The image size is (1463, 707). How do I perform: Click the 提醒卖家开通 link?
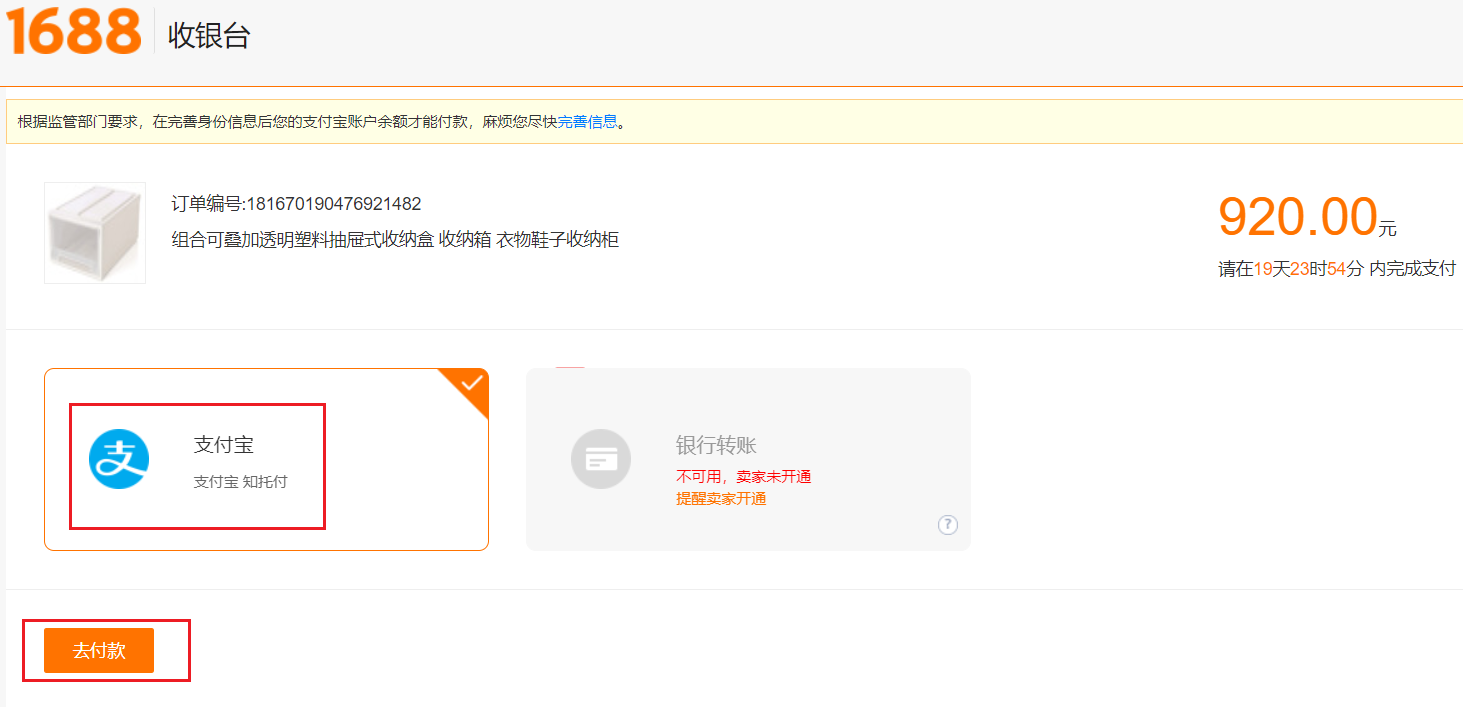(721, 498)
